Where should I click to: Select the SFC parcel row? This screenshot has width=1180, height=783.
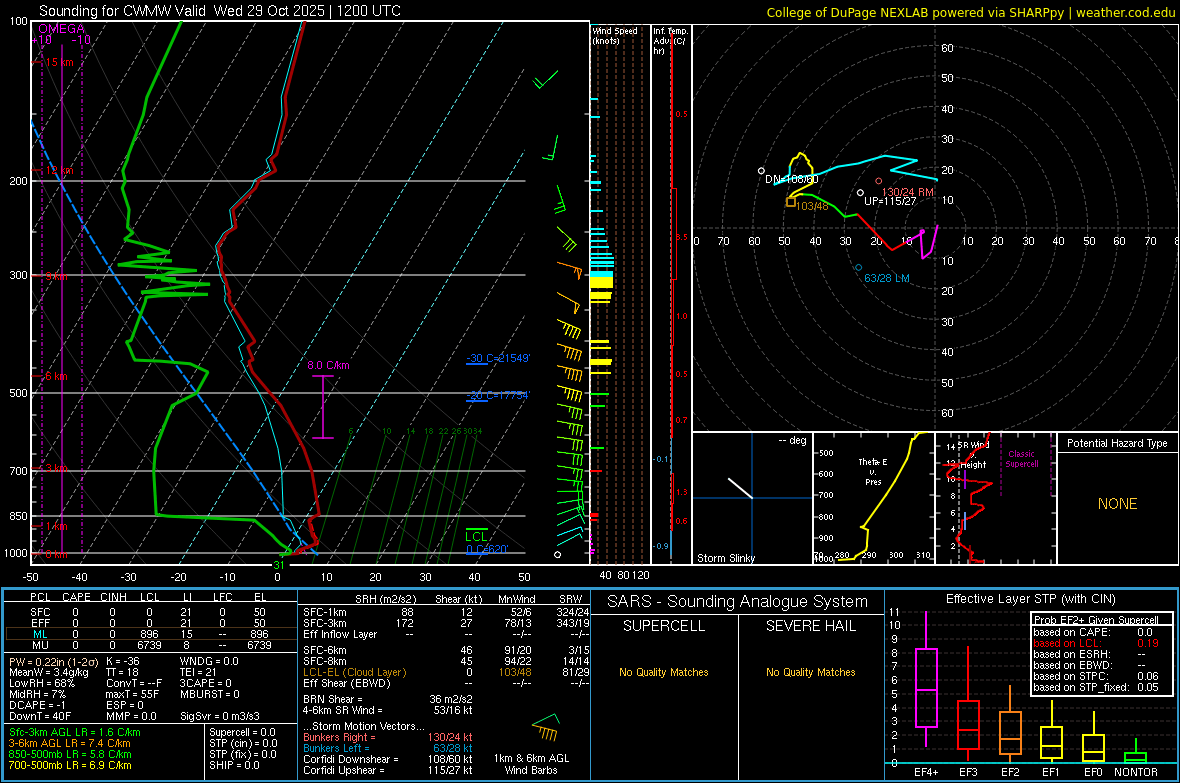151,612
